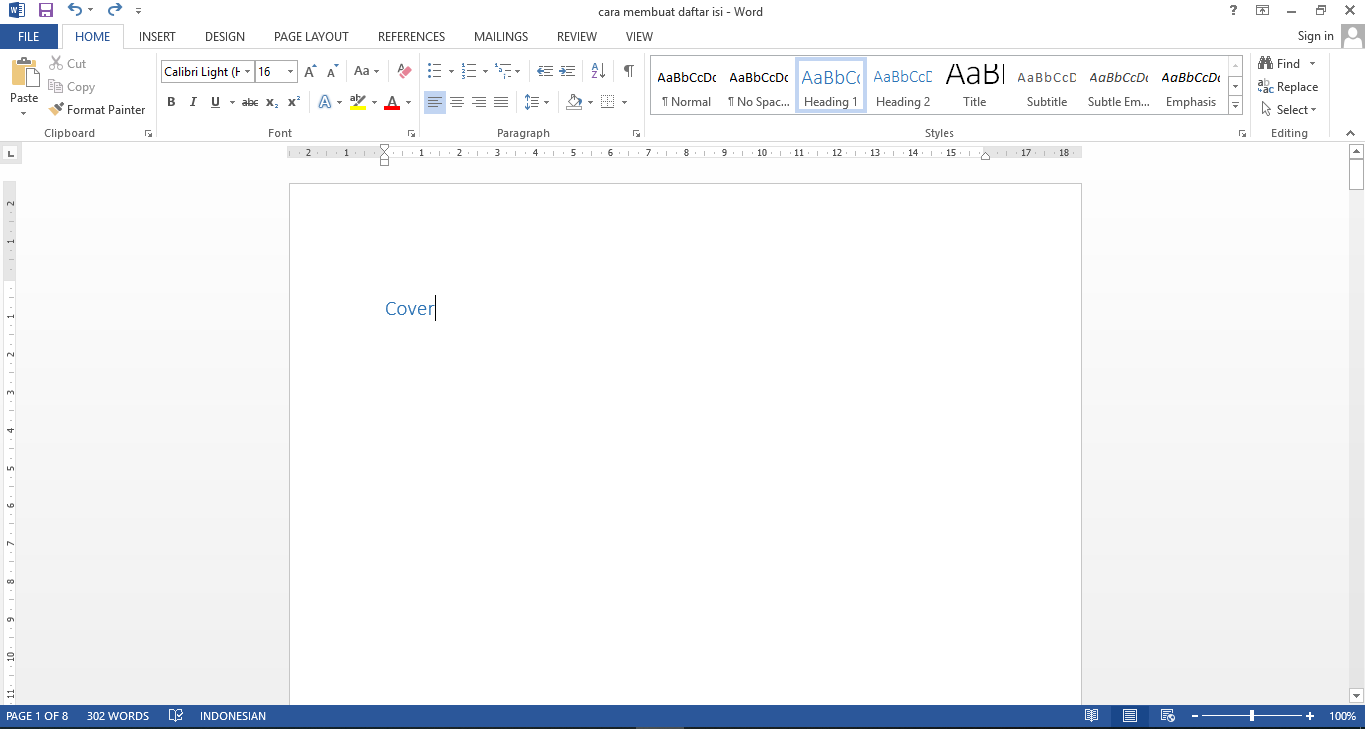Shrink the font size

(332, 72)
